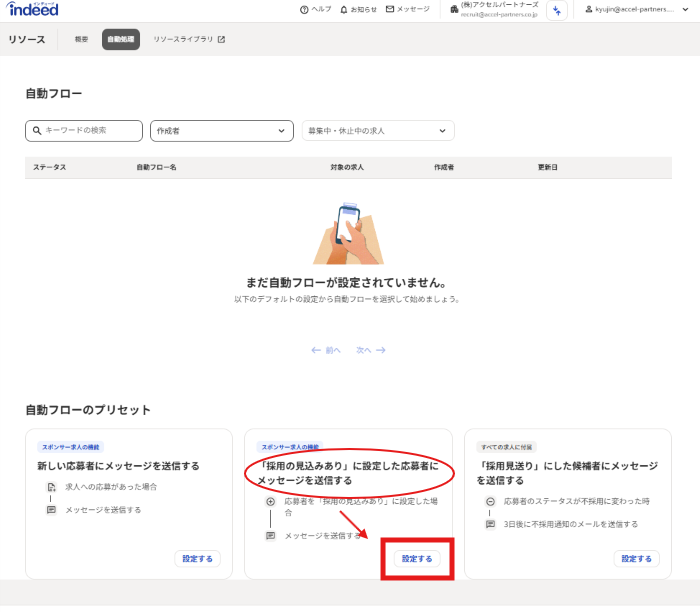This screenshot has width=700, height=612.
Task: Click 設定する for 採用見送り preset
Action: pos(637,558)
